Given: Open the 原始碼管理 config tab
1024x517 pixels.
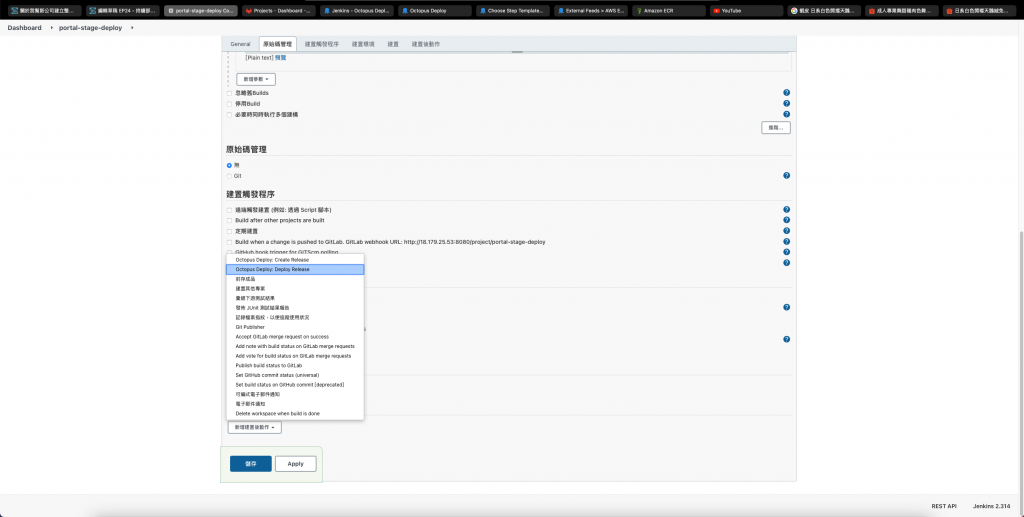Looking at the screenshot, I should 278,44.
